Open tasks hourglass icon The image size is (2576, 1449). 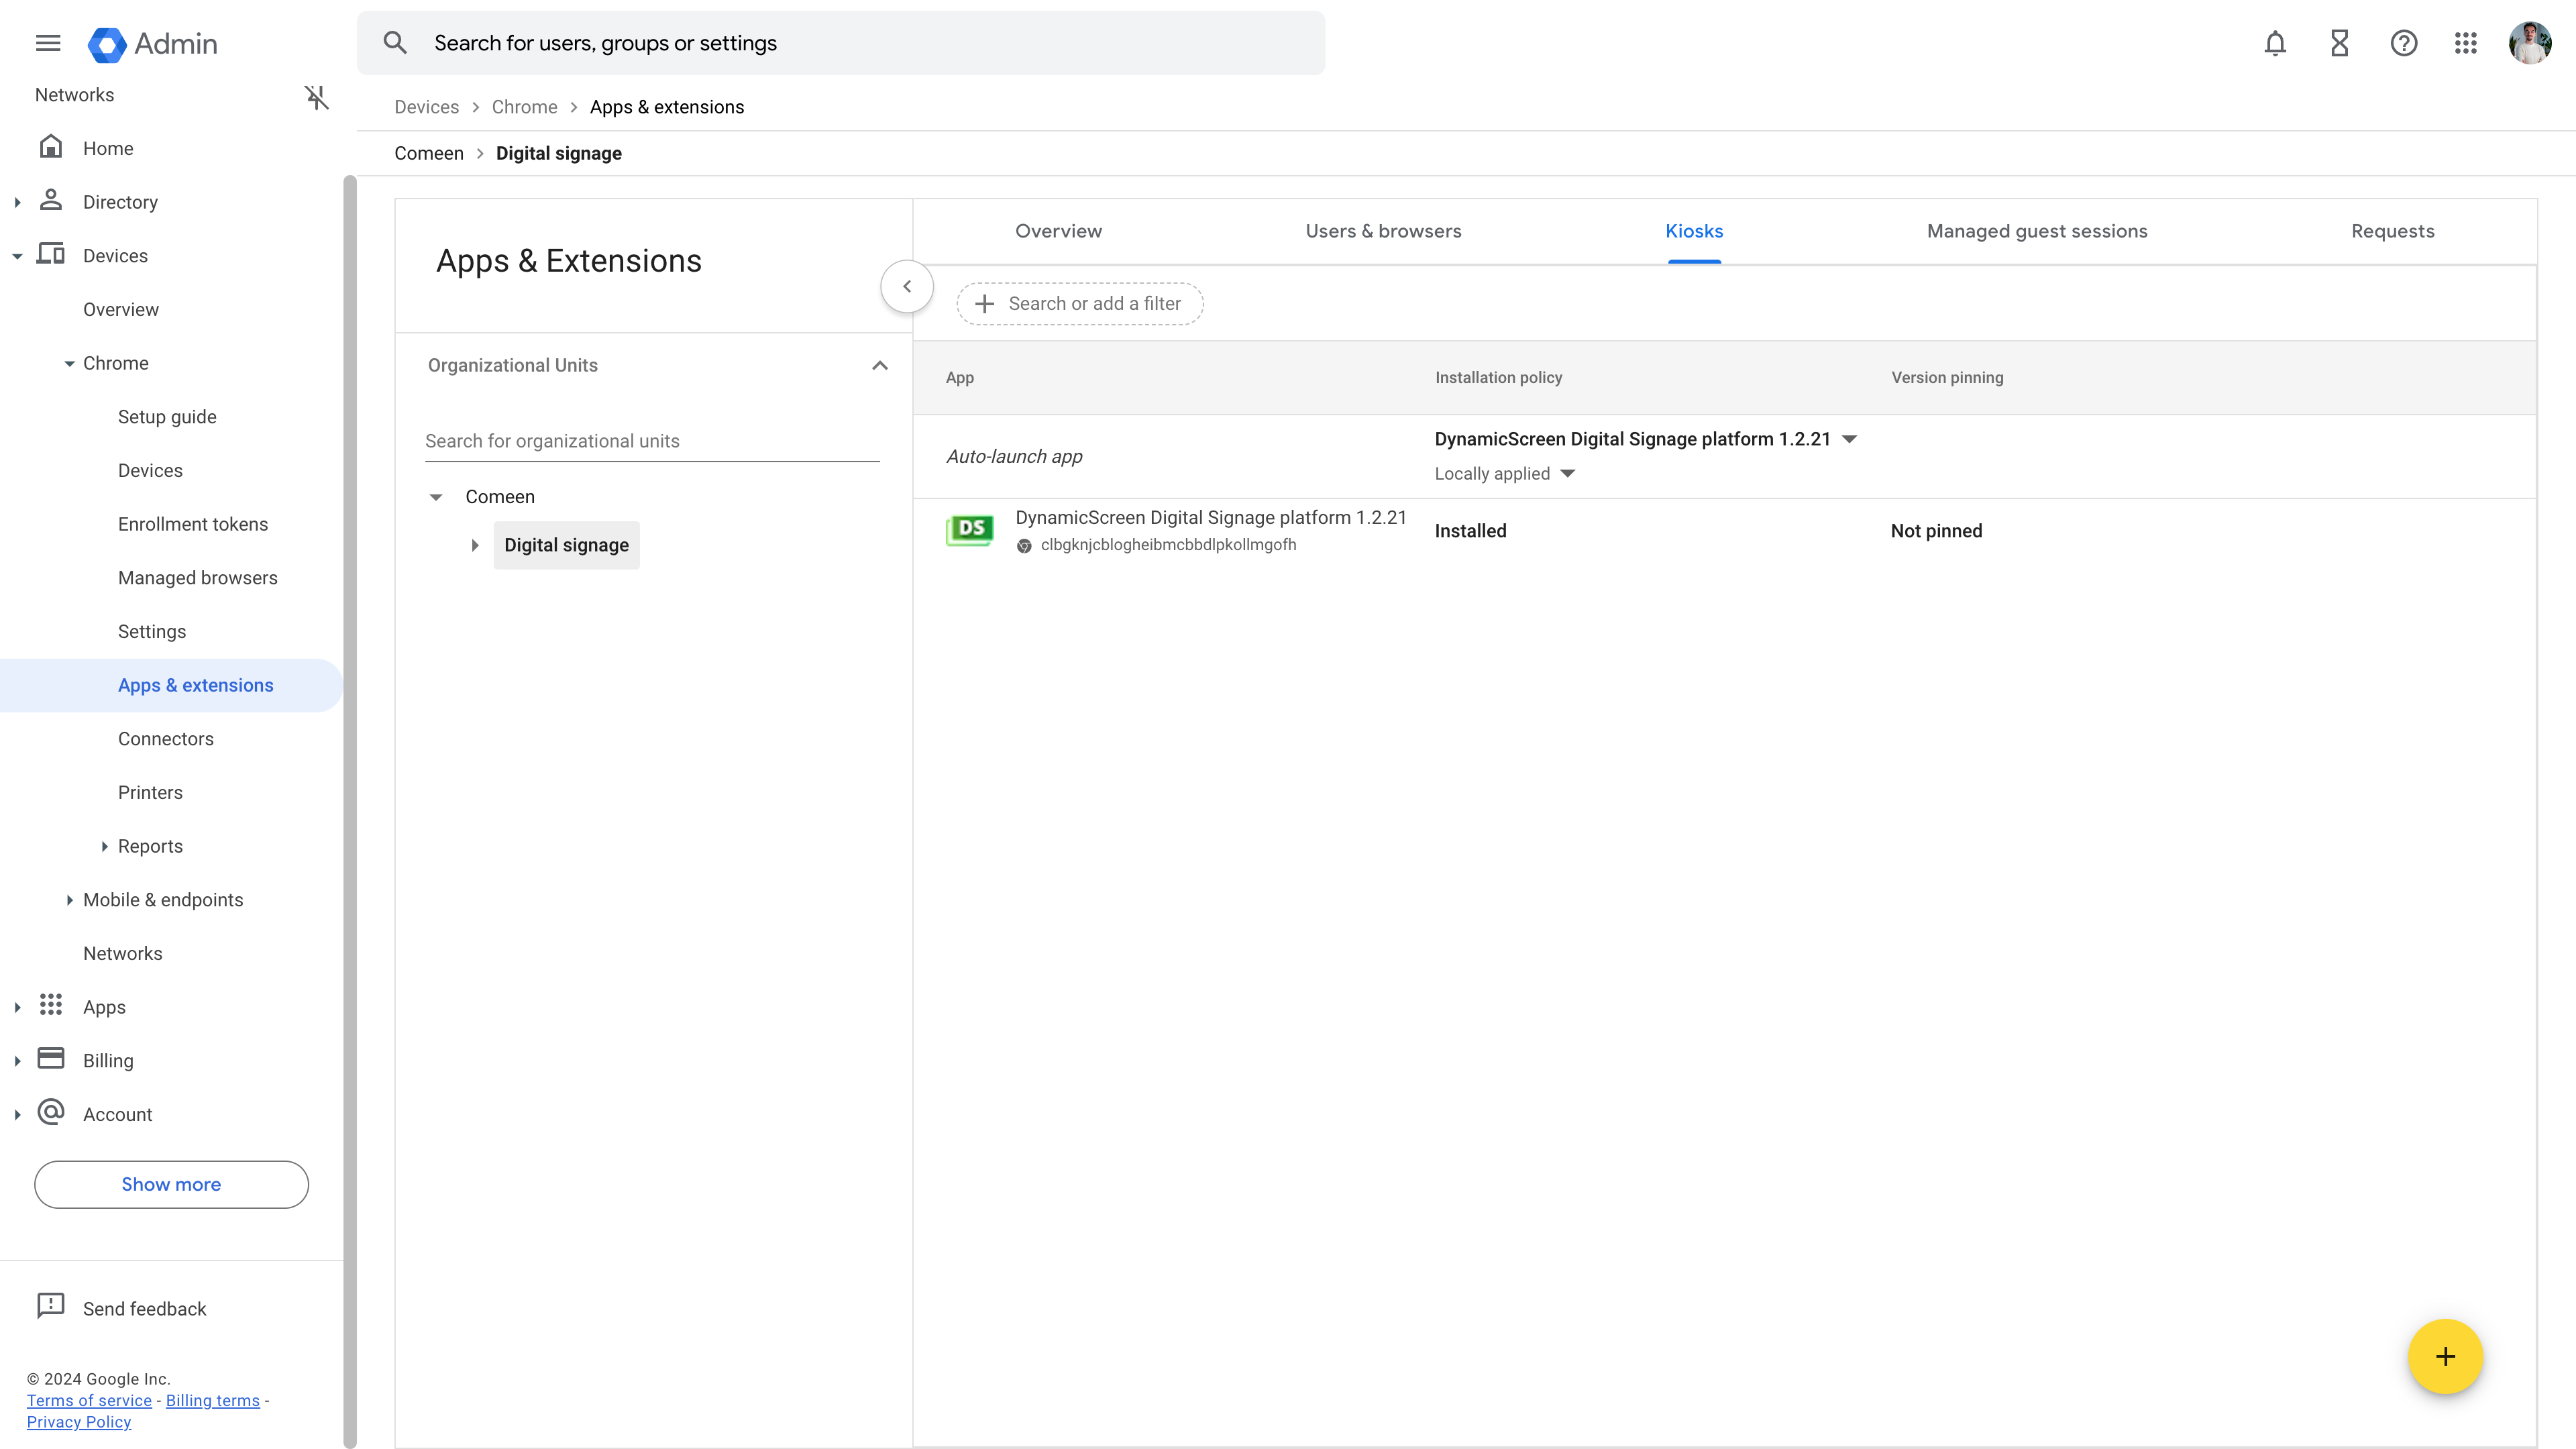point(2339,43)
